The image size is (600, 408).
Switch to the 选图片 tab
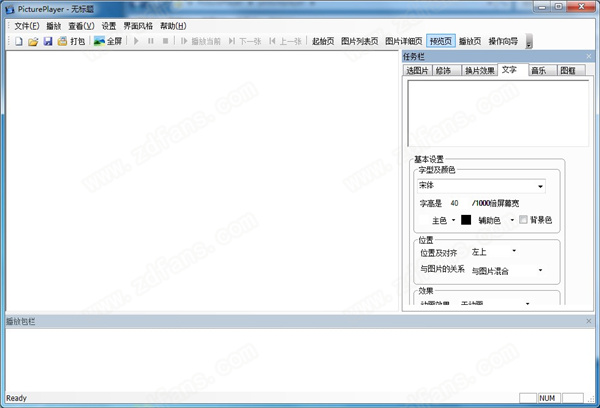pyautogui.click(x=417, y=70)
